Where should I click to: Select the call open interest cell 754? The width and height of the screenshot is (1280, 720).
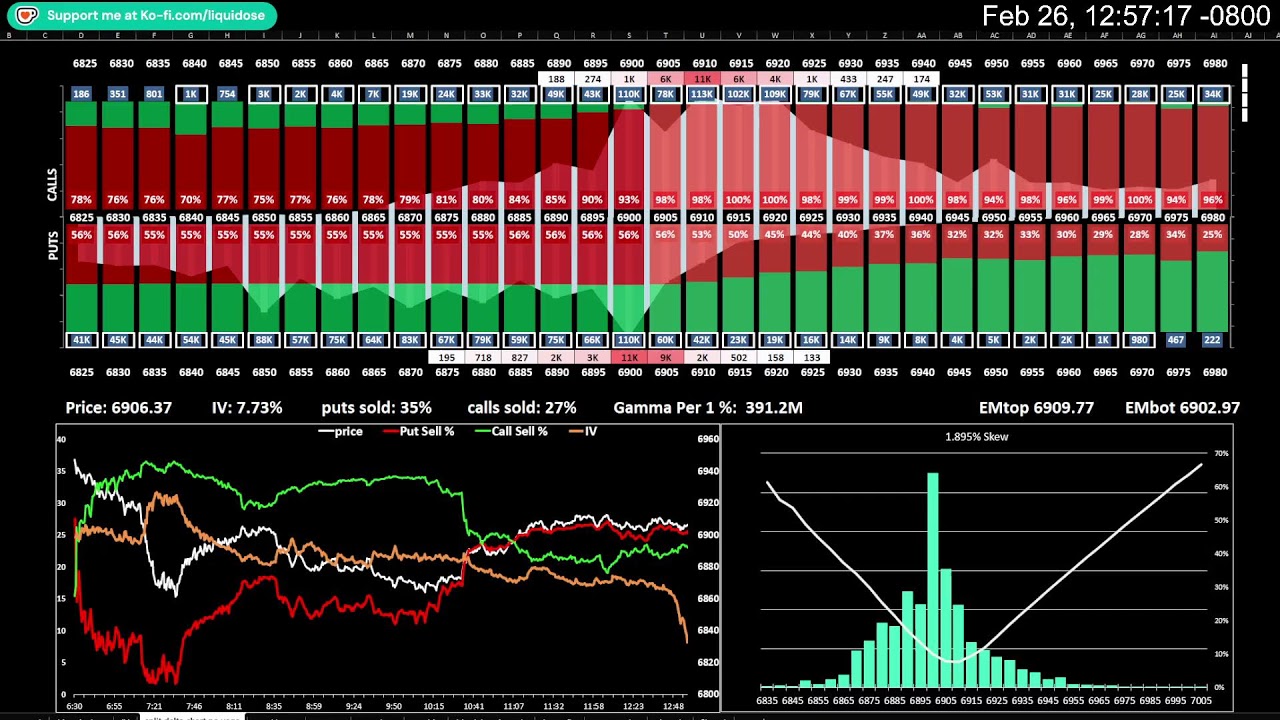click(227, 94)
